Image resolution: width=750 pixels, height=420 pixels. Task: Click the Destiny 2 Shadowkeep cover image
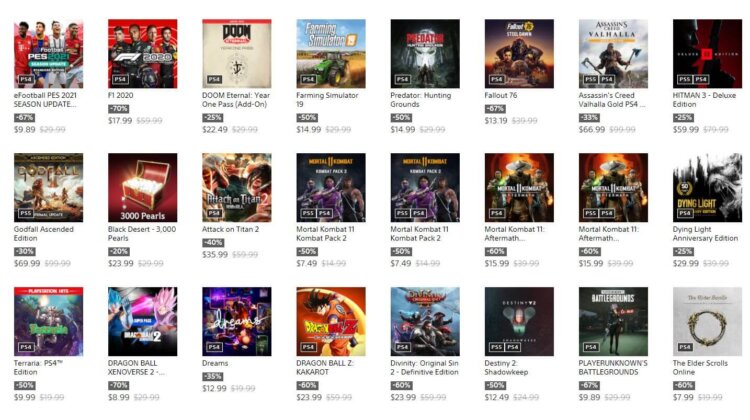coord(519,321)
